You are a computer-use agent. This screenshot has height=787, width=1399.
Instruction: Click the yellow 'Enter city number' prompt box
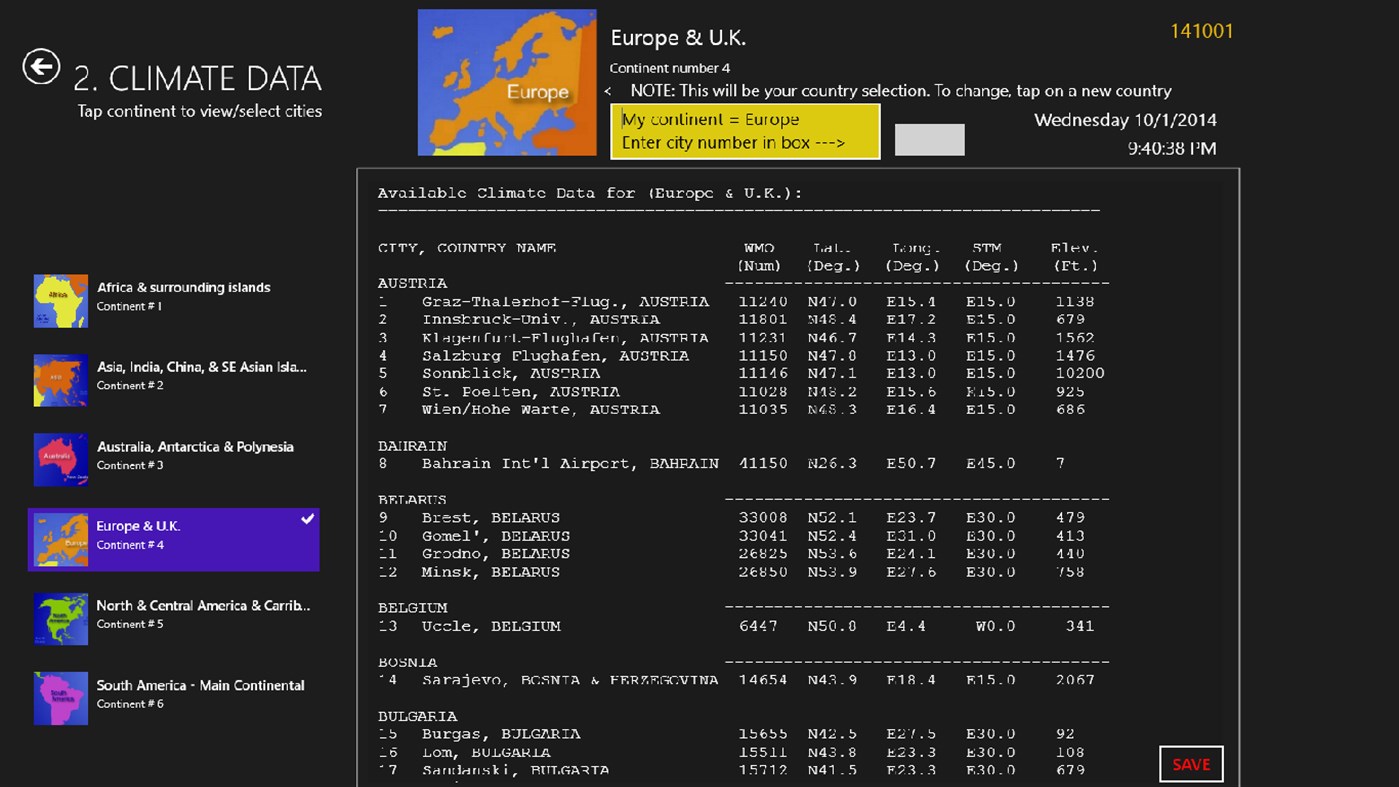click(x=744, y=131)
